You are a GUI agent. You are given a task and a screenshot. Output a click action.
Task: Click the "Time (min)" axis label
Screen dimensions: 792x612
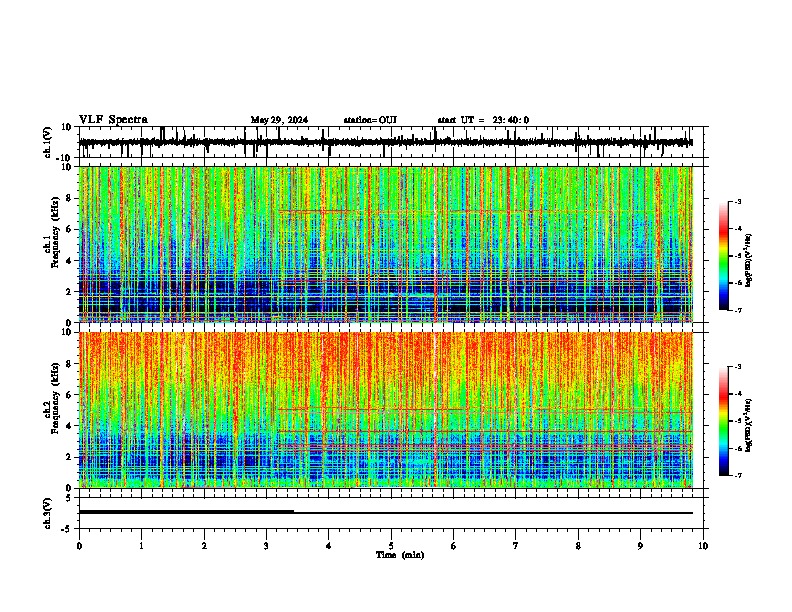[x=400, y=555]
